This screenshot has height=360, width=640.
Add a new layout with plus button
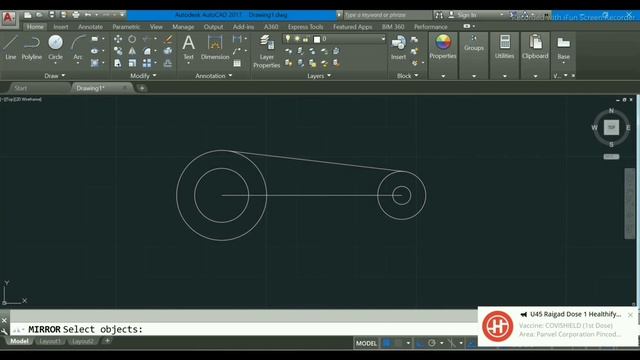click(107, 341)
